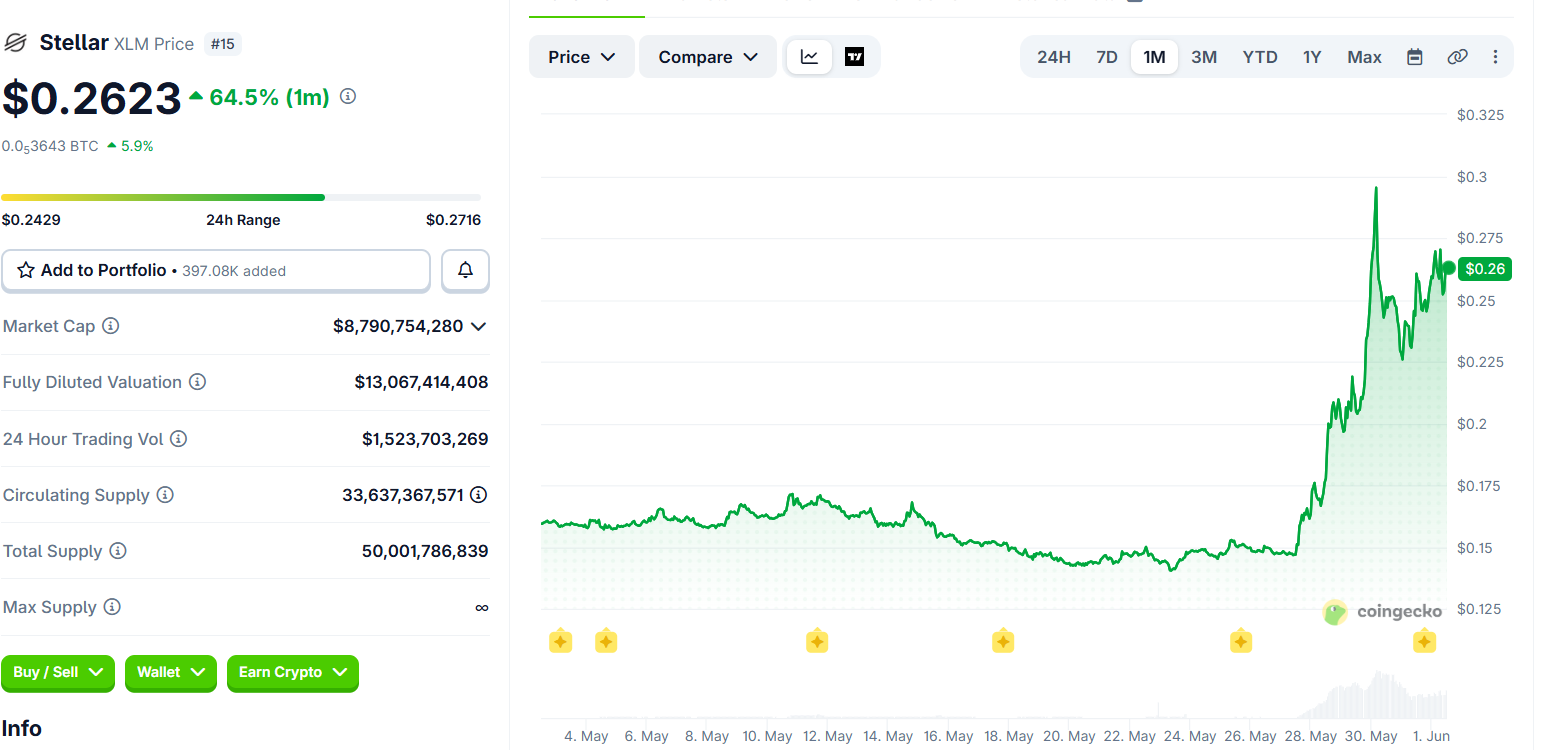This screenshot has height=750, width=1542.
Task: Expand the Market Cap value chevron
Action: tap(479, 326)
